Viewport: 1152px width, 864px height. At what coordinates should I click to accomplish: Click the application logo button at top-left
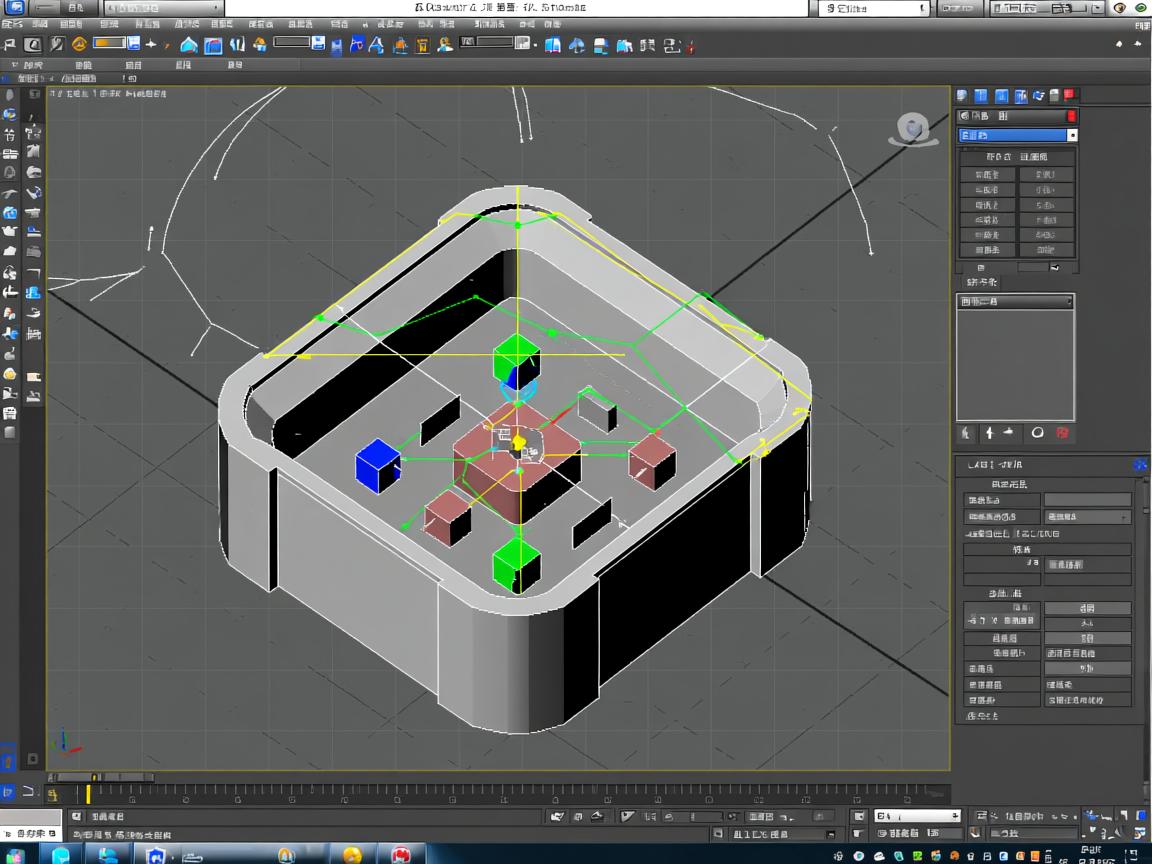click(x=16, y=8)
